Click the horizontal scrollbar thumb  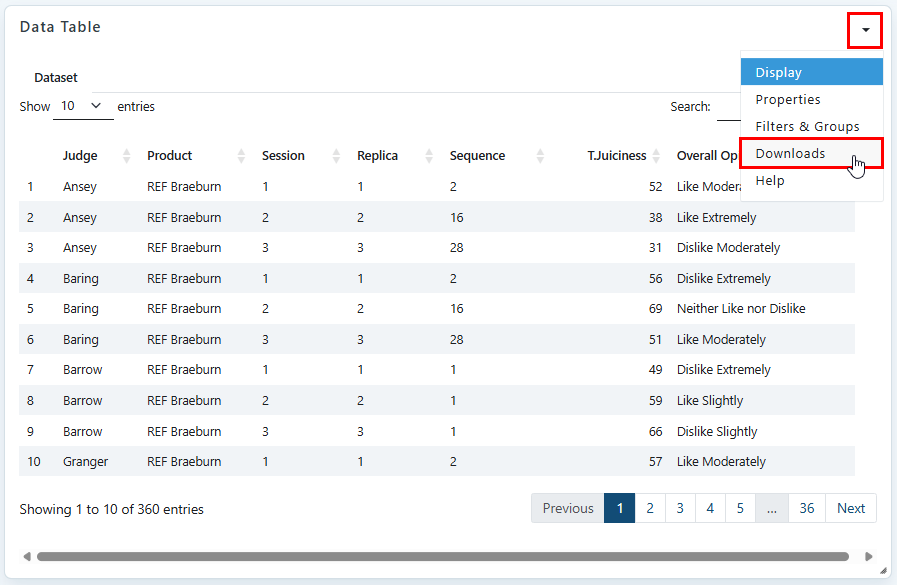point(443,556)
